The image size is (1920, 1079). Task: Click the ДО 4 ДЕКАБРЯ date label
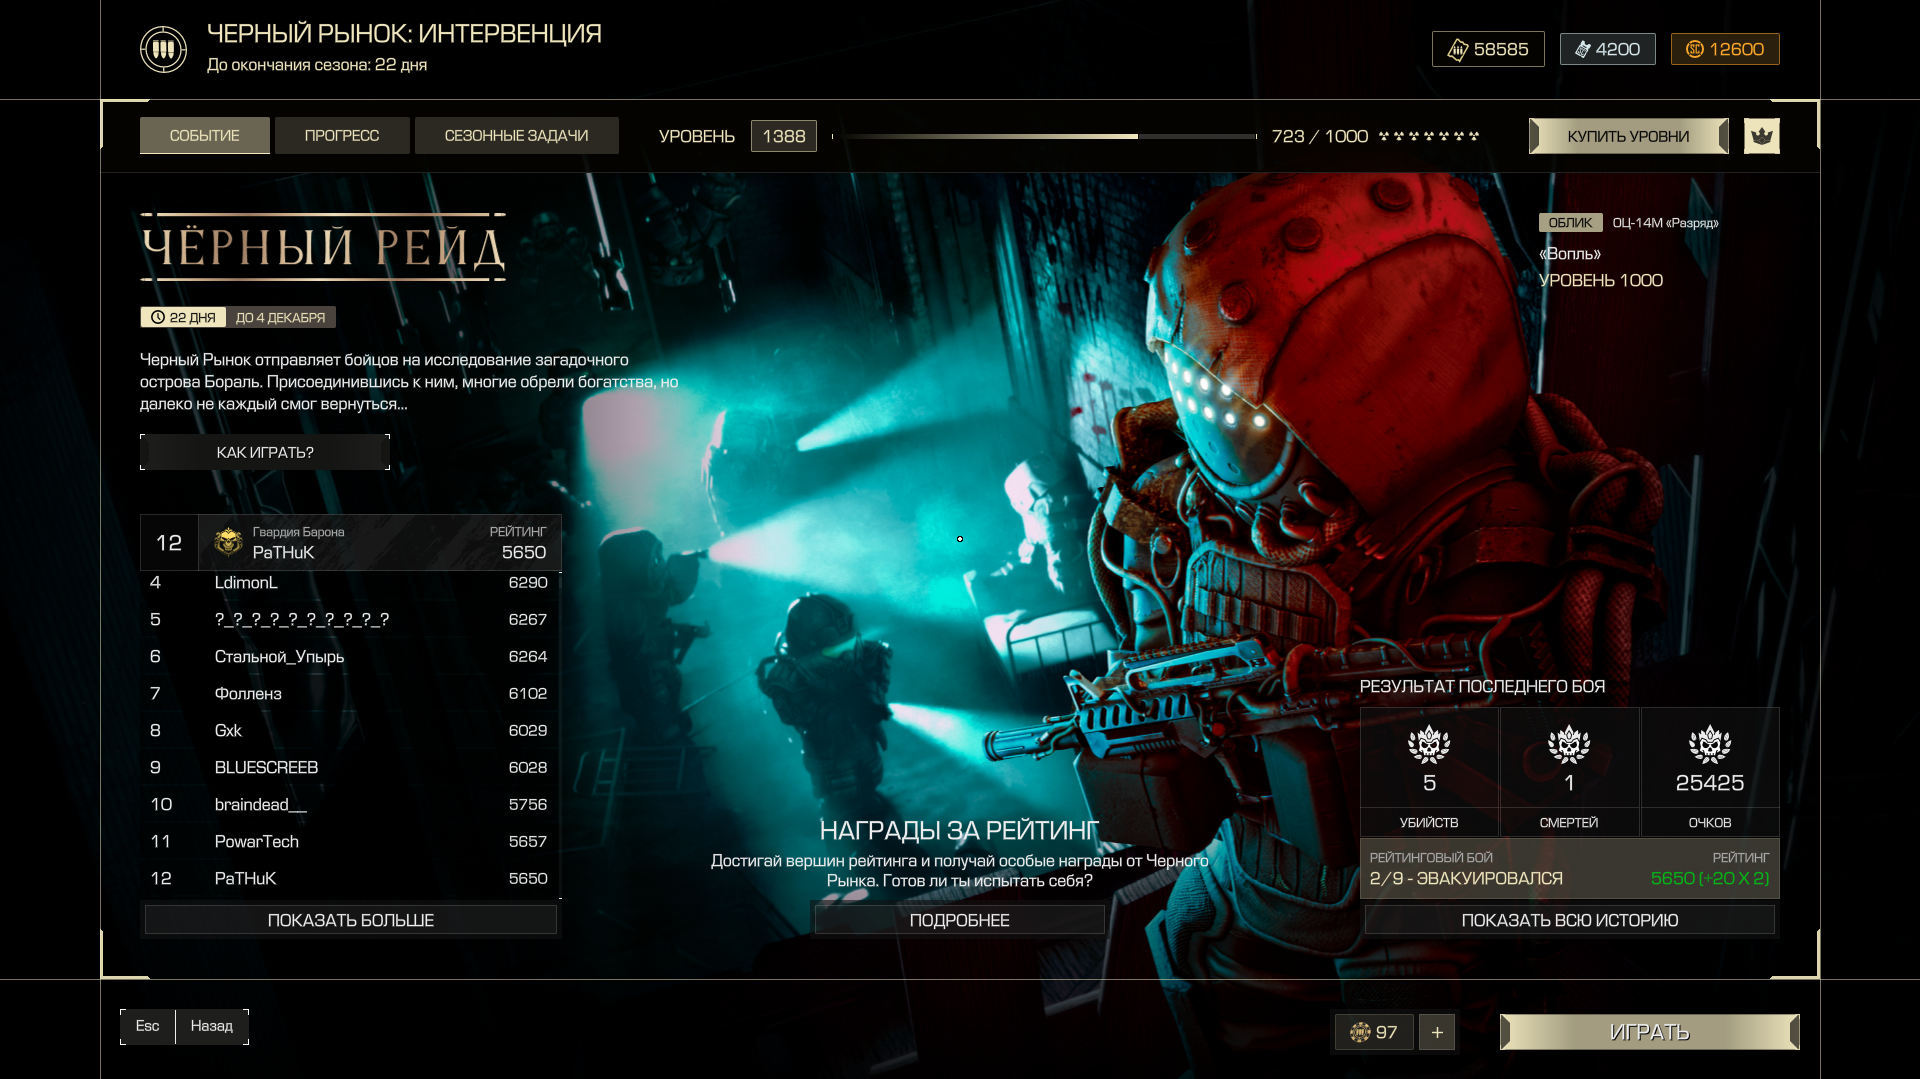click(x=280, y=317)
